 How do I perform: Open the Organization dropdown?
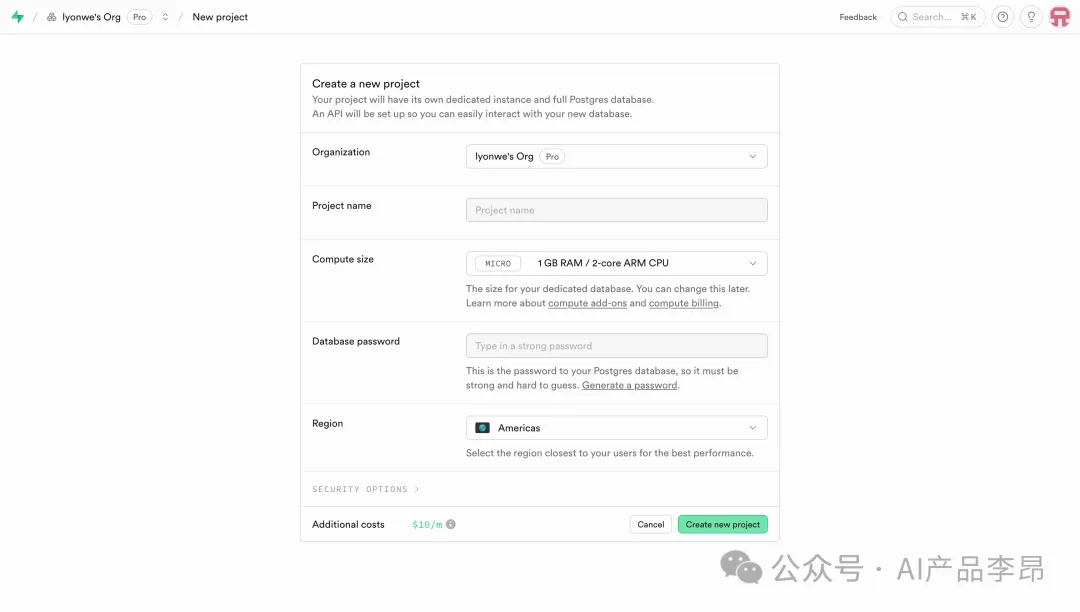616,157
